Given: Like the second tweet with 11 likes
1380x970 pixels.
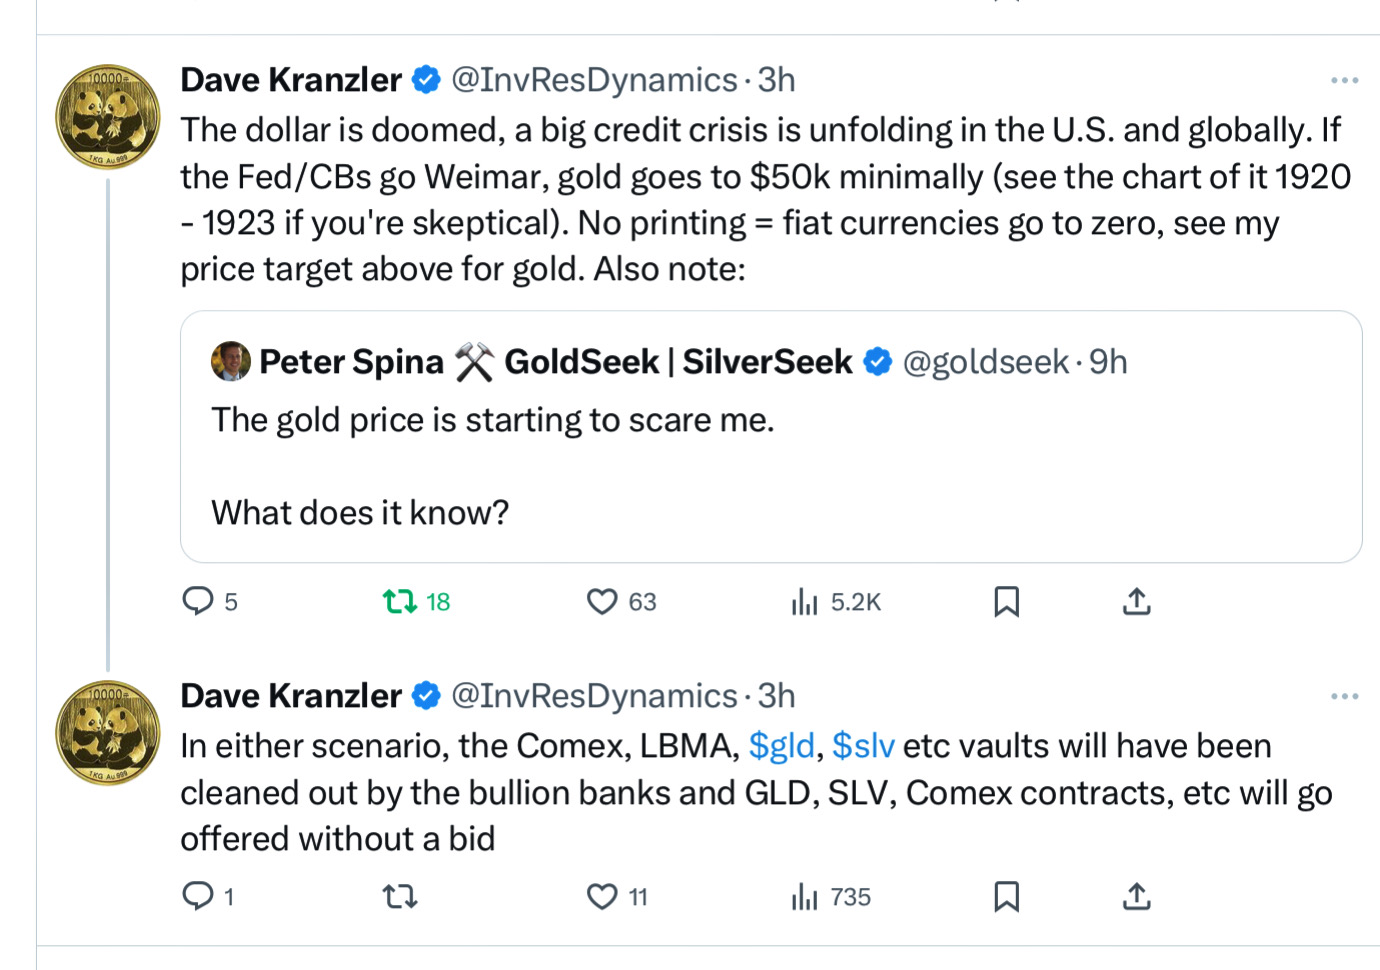Looking at the screenshot, I should 602,896.
